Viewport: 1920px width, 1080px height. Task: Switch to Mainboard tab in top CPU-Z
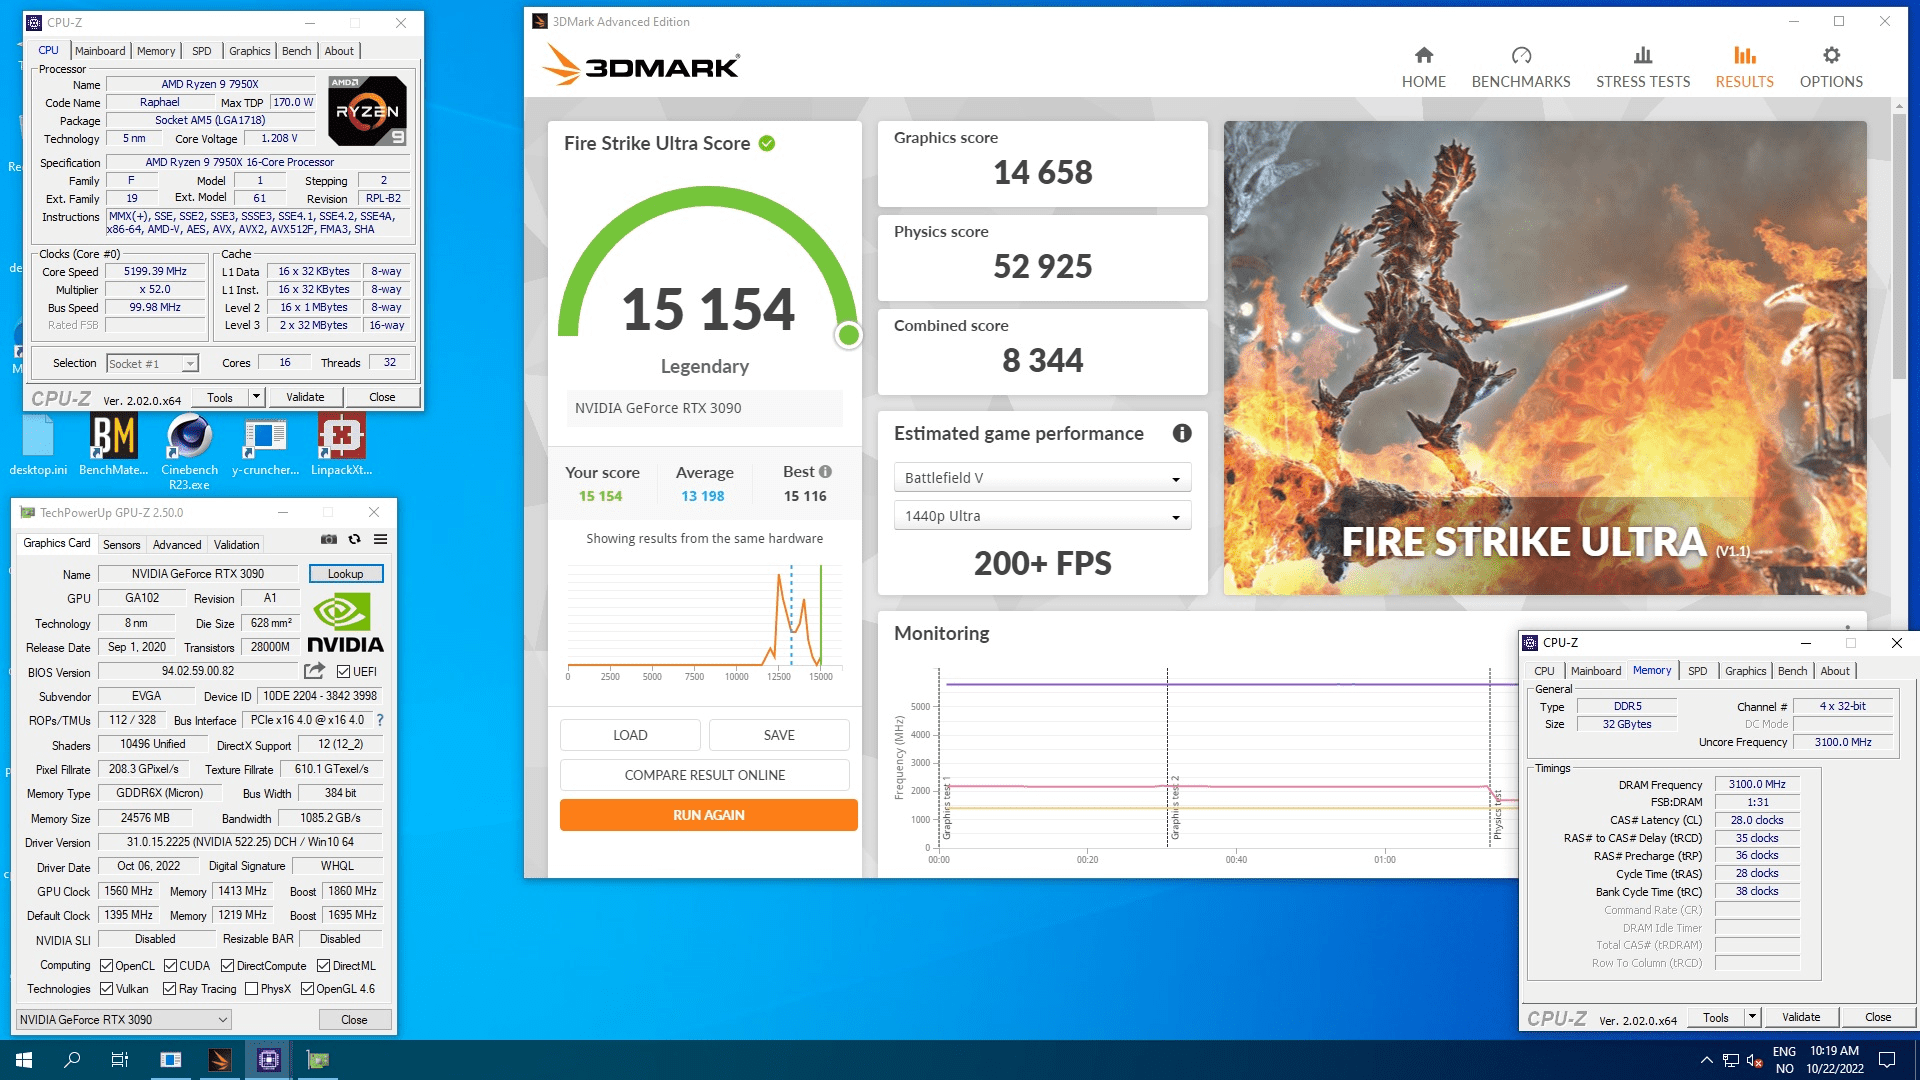(100, 51)
